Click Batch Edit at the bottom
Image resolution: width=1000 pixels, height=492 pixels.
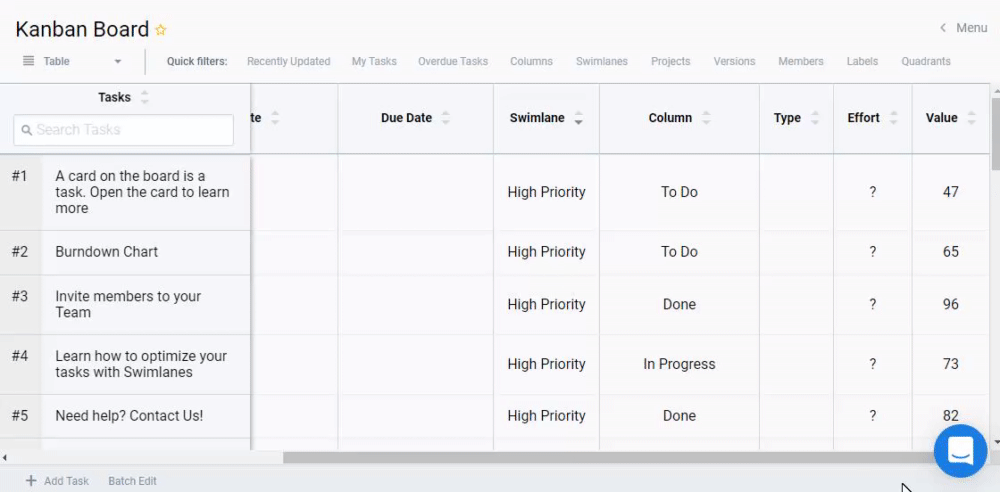tap(132, 481)
